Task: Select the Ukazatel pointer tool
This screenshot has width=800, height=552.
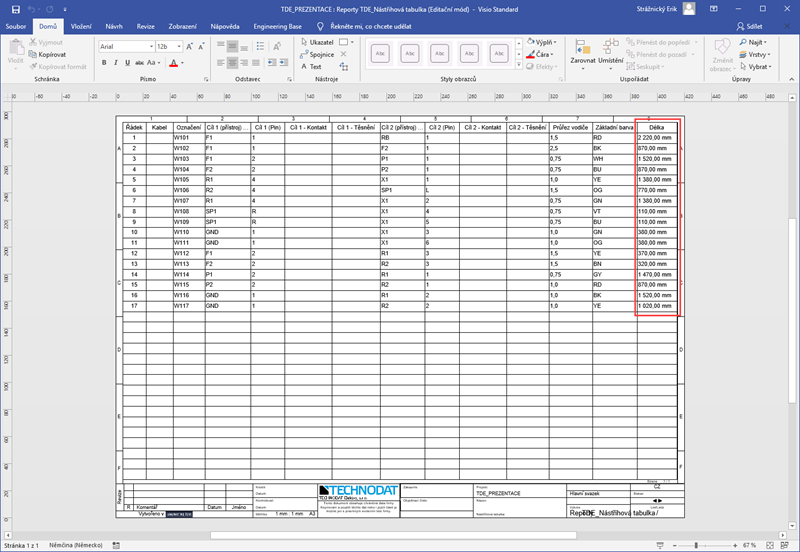Action: (316, 43)
